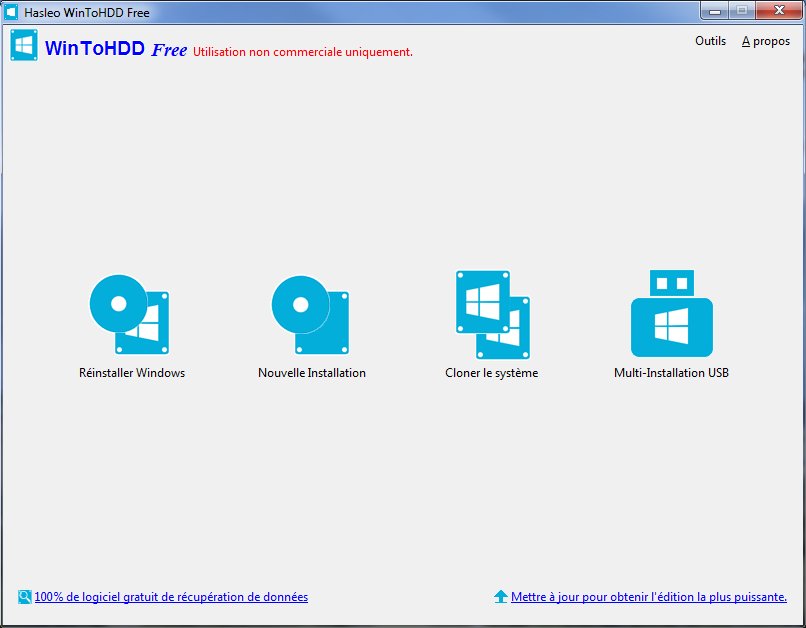
Task: Minimize the WinToHDD window
Action: 715,10
